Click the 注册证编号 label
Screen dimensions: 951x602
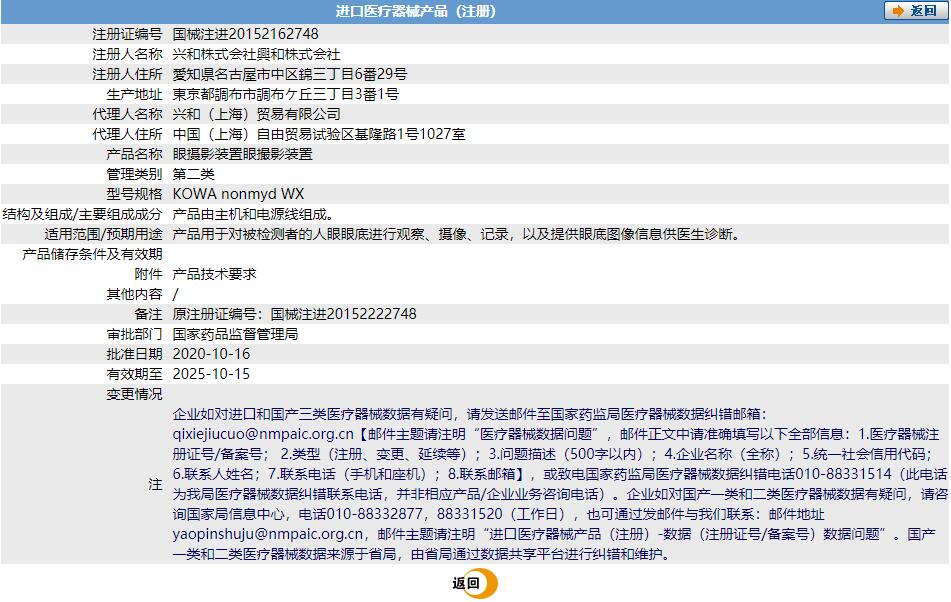click(x=127, y=34)
